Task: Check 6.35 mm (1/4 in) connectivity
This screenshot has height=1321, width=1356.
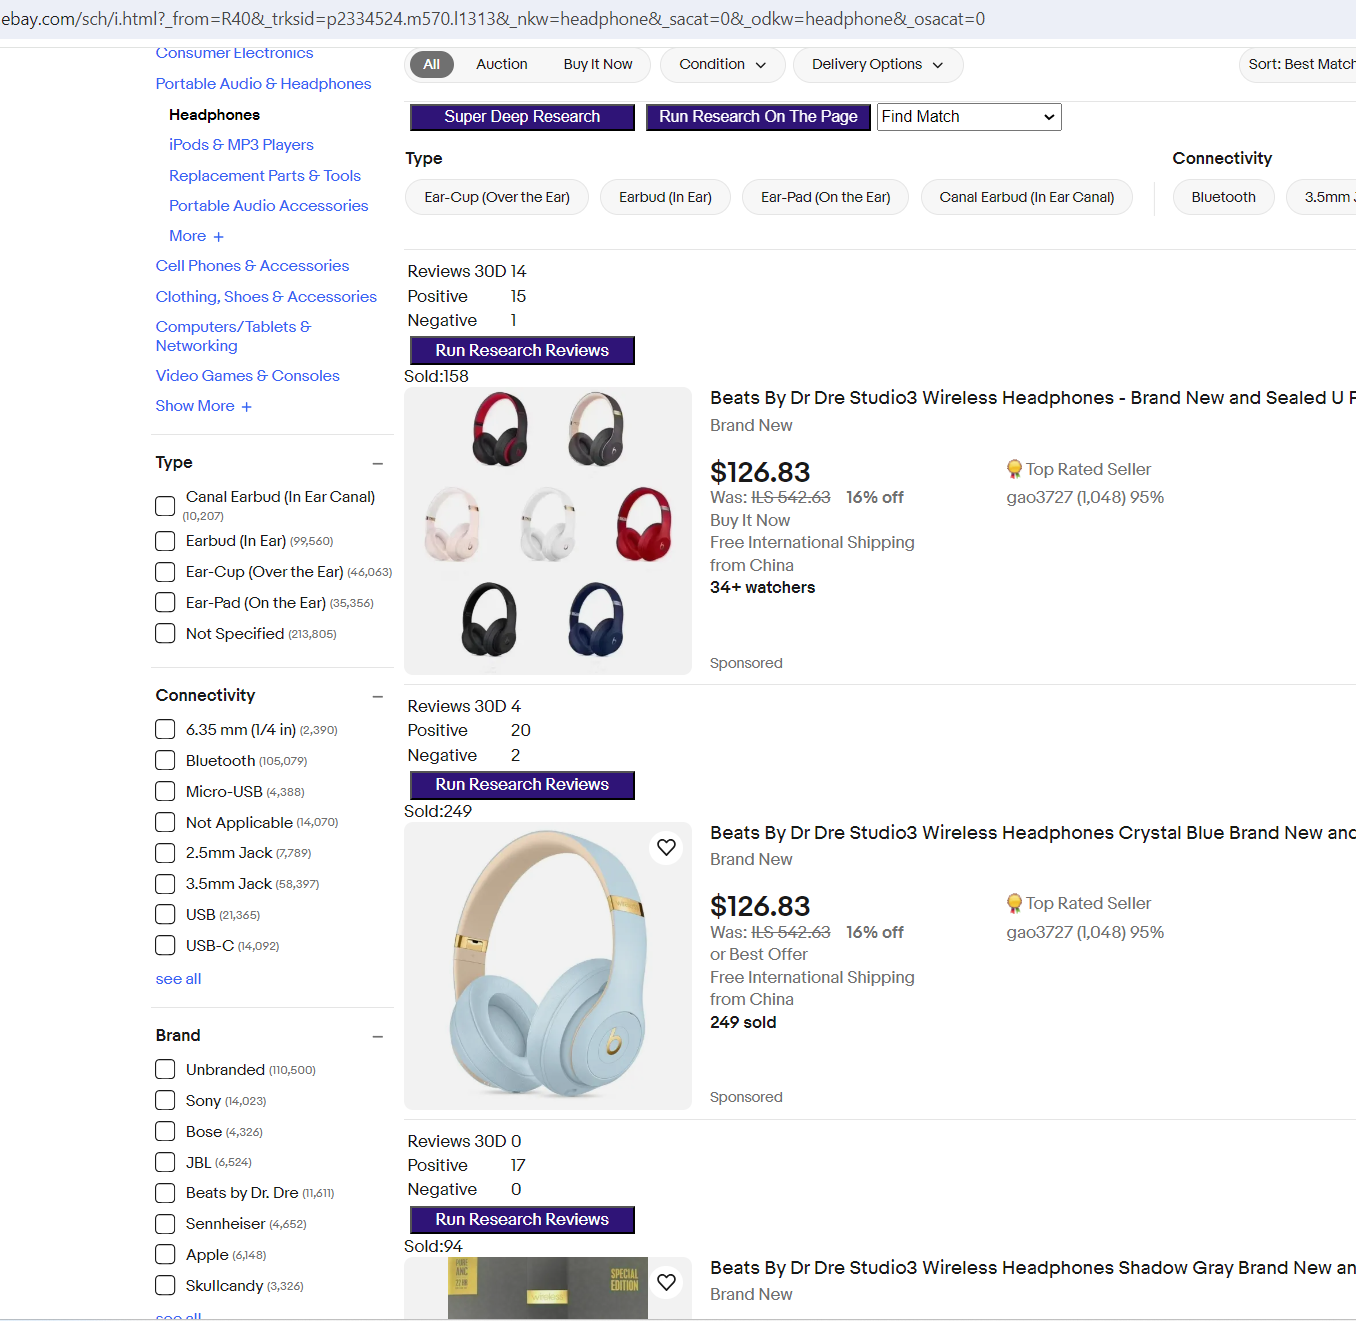Action: click(165, 730)
